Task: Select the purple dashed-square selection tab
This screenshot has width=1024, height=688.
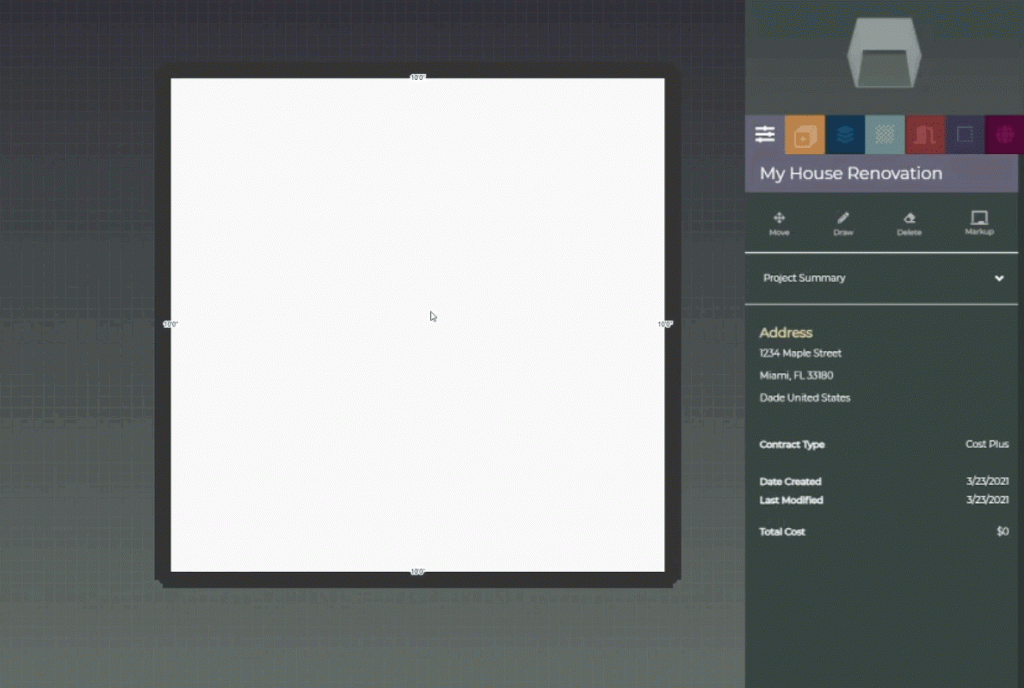Action: 965,134
